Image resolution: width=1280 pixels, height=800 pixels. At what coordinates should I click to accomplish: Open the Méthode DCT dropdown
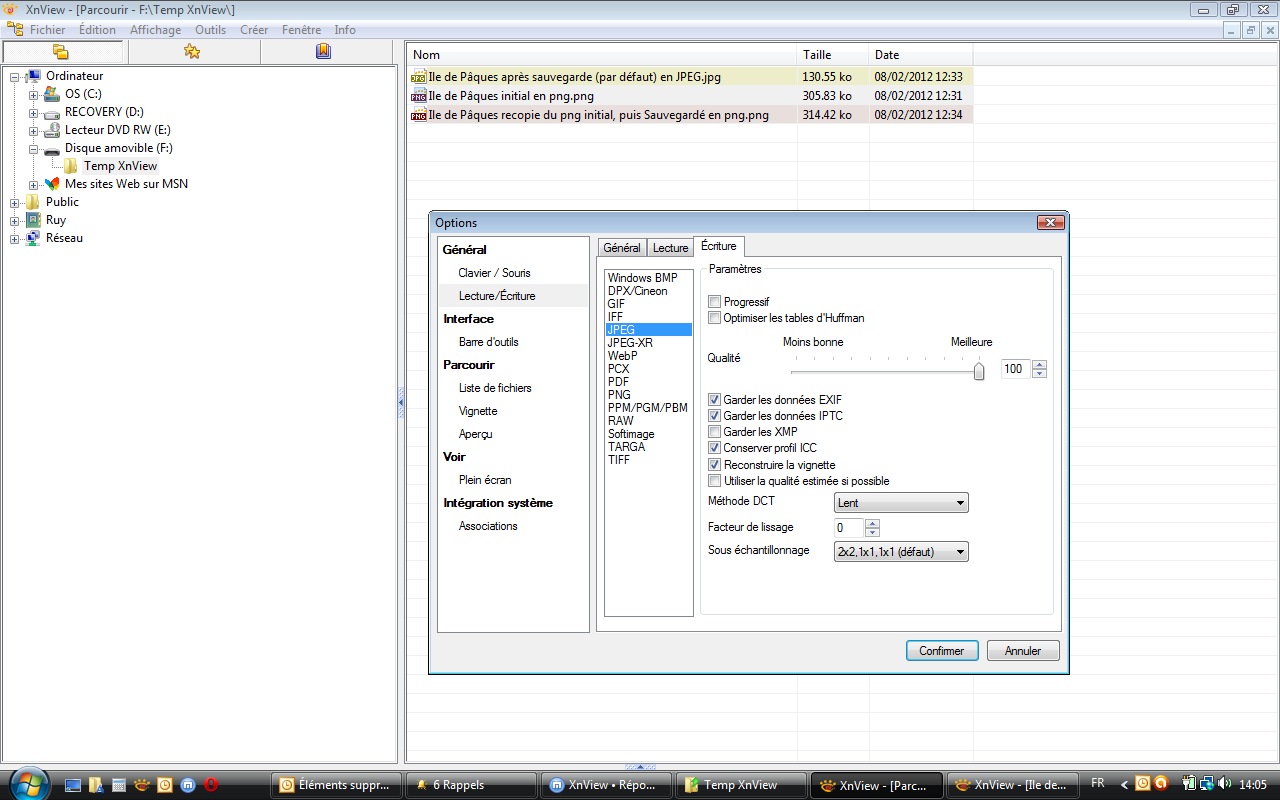tap(901, 503)
